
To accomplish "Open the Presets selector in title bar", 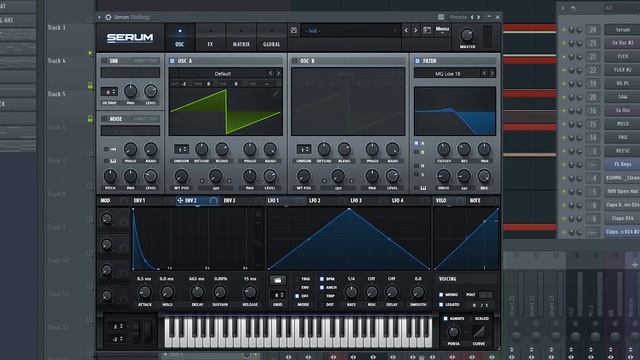I will point(458,17).
